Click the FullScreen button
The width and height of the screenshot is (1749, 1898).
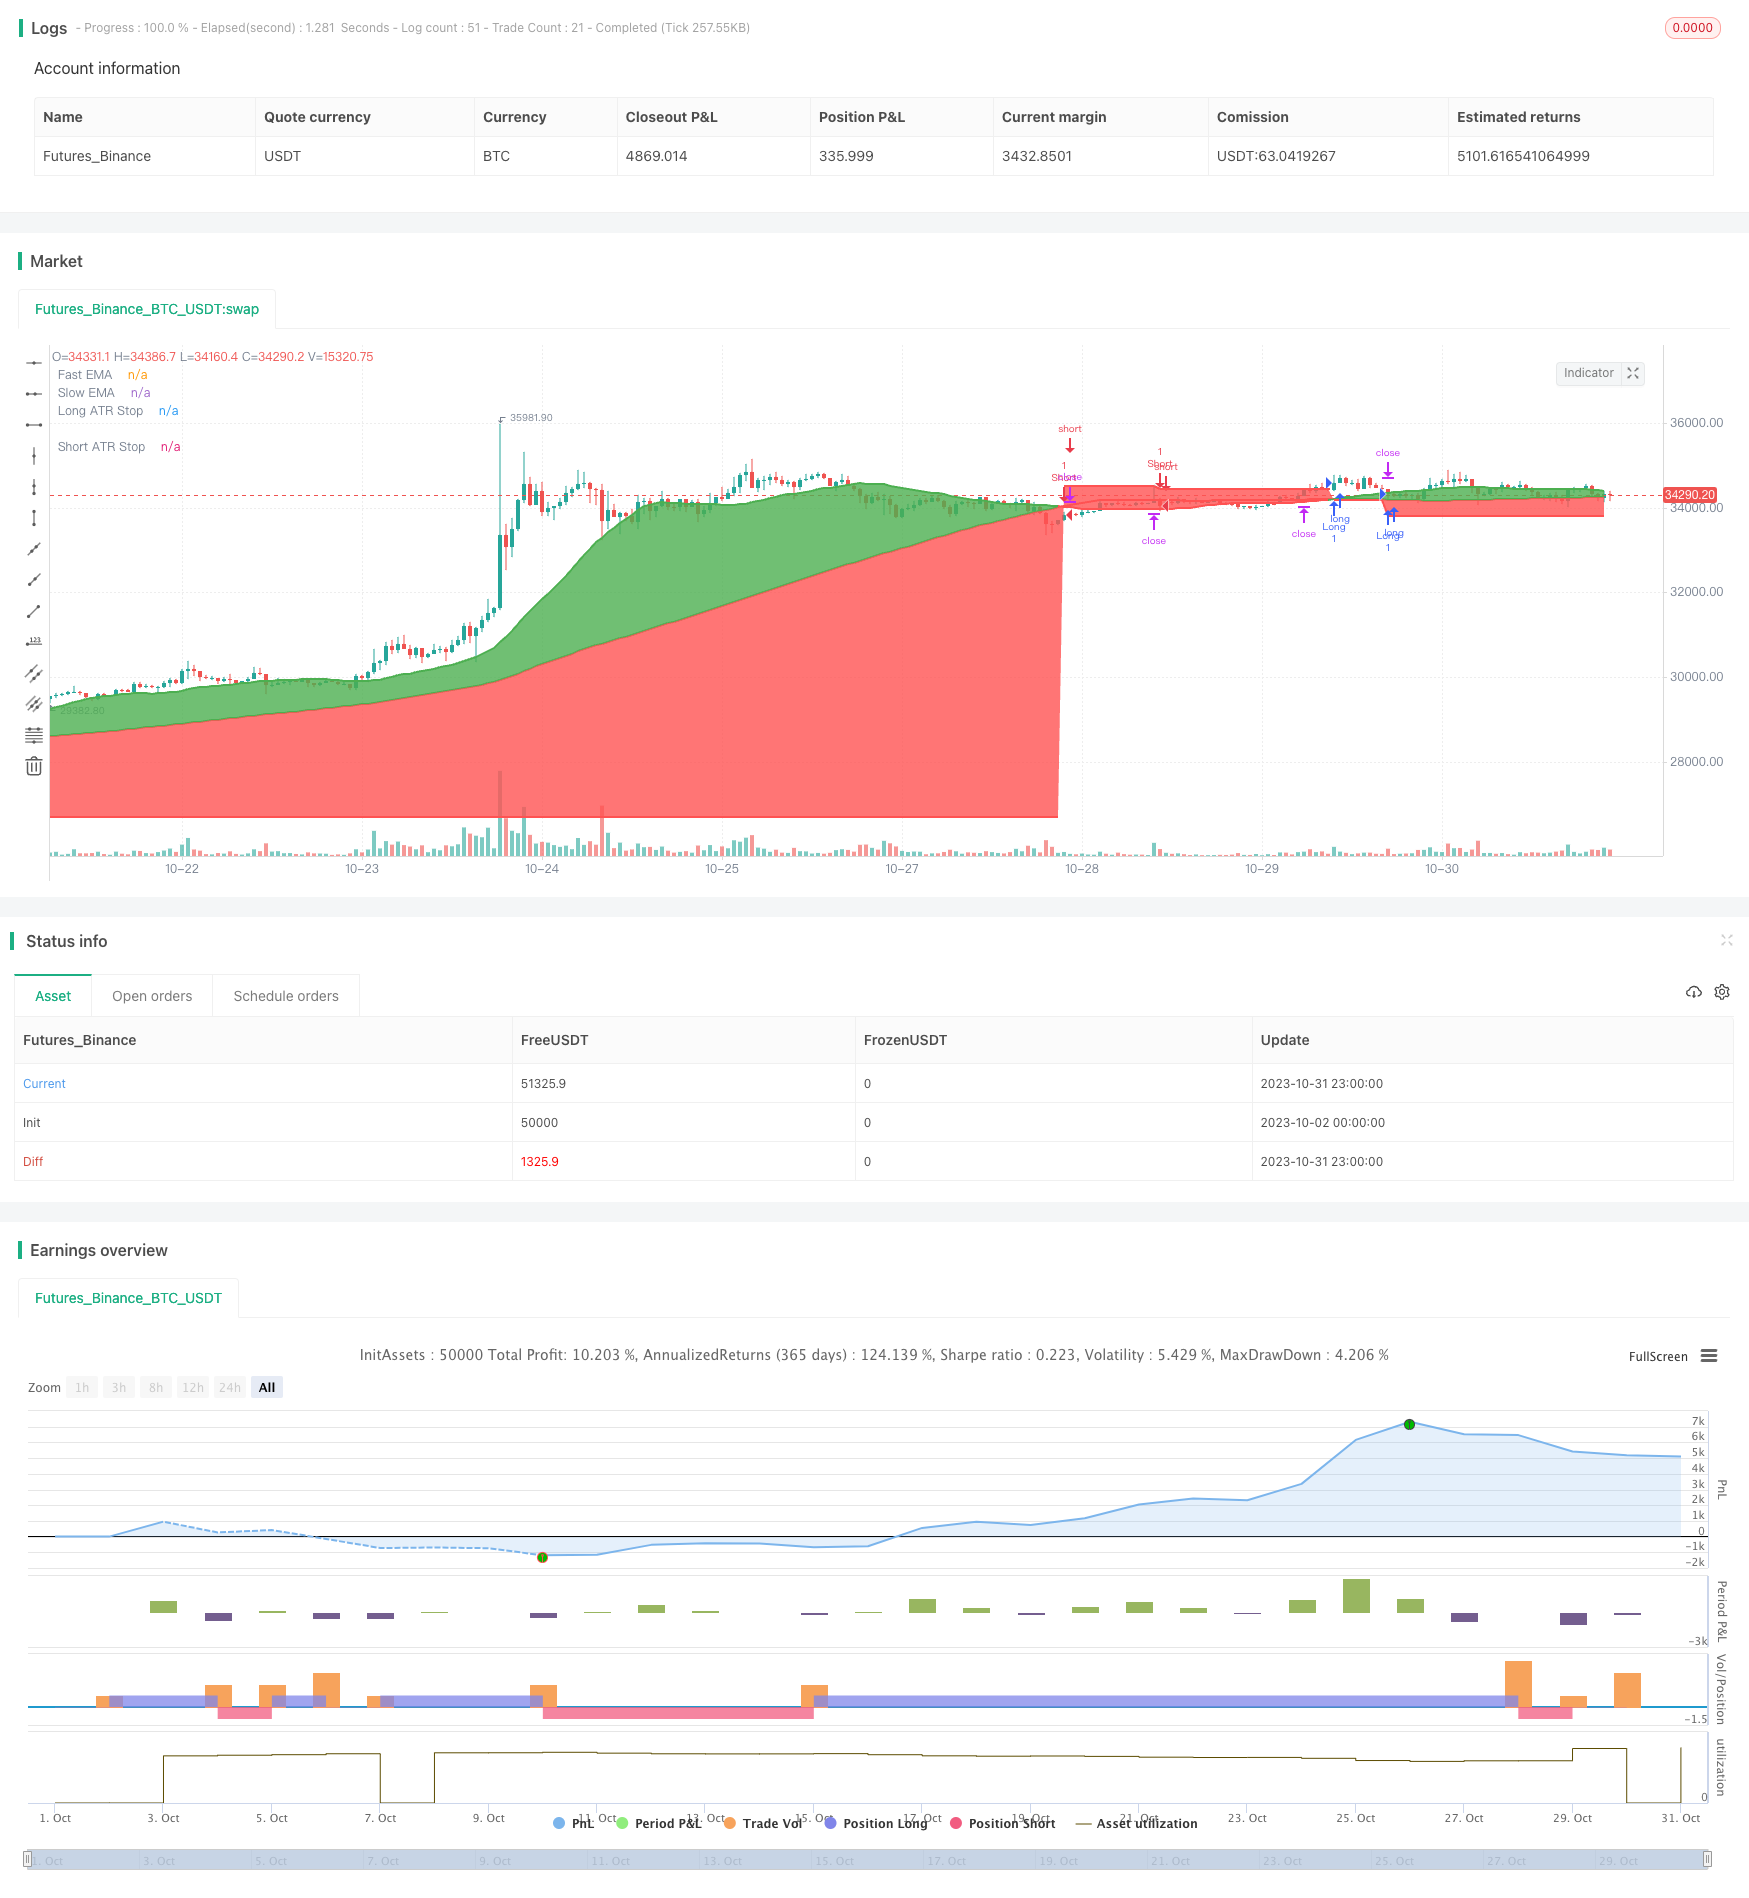[x=1658, y=1356]
